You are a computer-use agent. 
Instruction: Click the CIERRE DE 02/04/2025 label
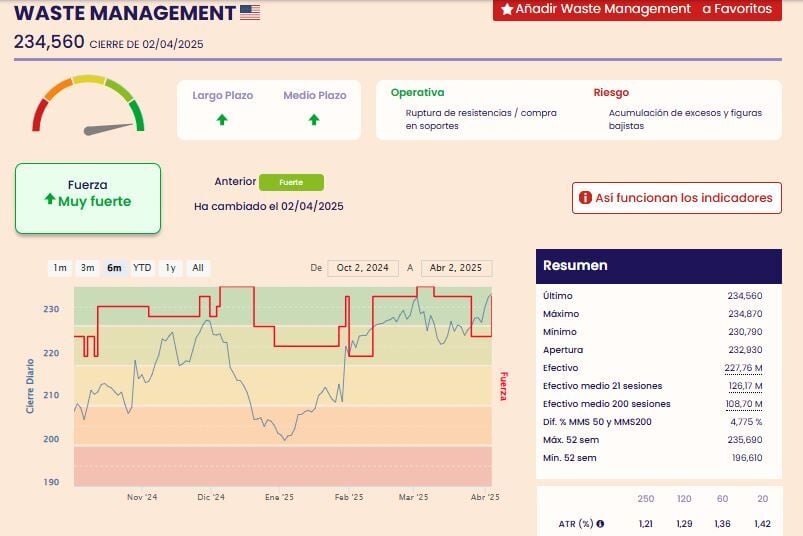[x=146, y=45]
